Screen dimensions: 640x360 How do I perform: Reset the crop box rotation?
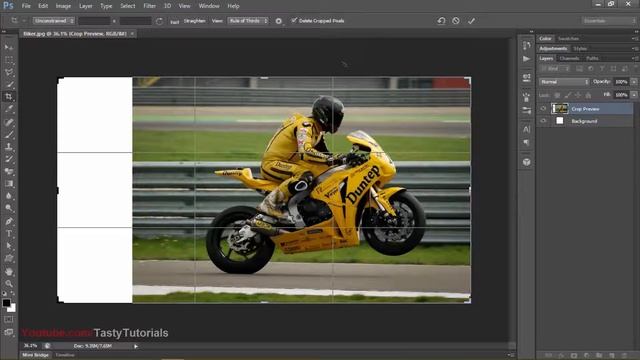[x=441, y=20]
